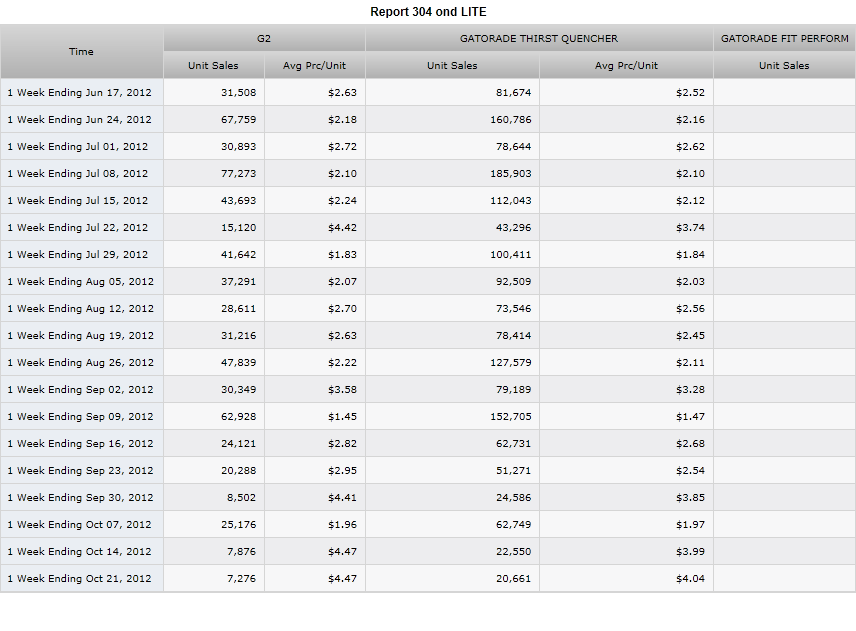This screenshot has width=856, height=631.
Task: Click Avg Prc/Unit header under G2
Action: [x=314, y=66]
